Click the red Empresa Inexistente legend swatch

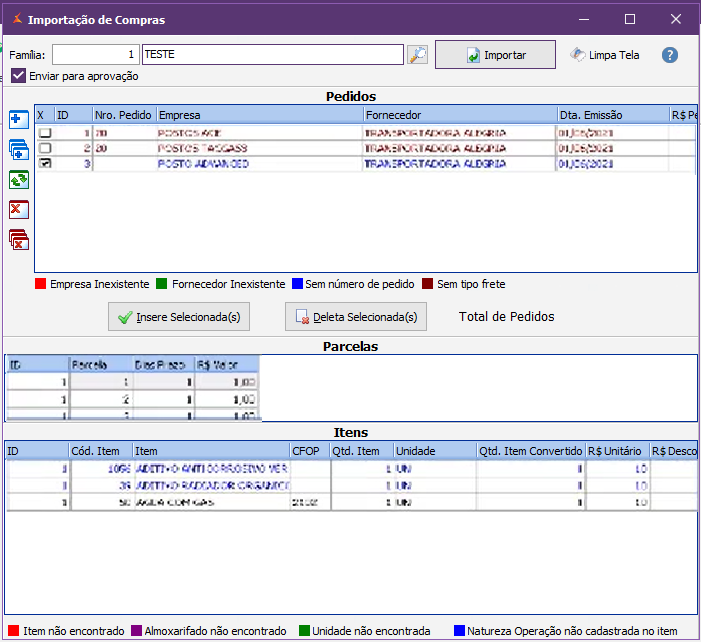tap(41, 284)
